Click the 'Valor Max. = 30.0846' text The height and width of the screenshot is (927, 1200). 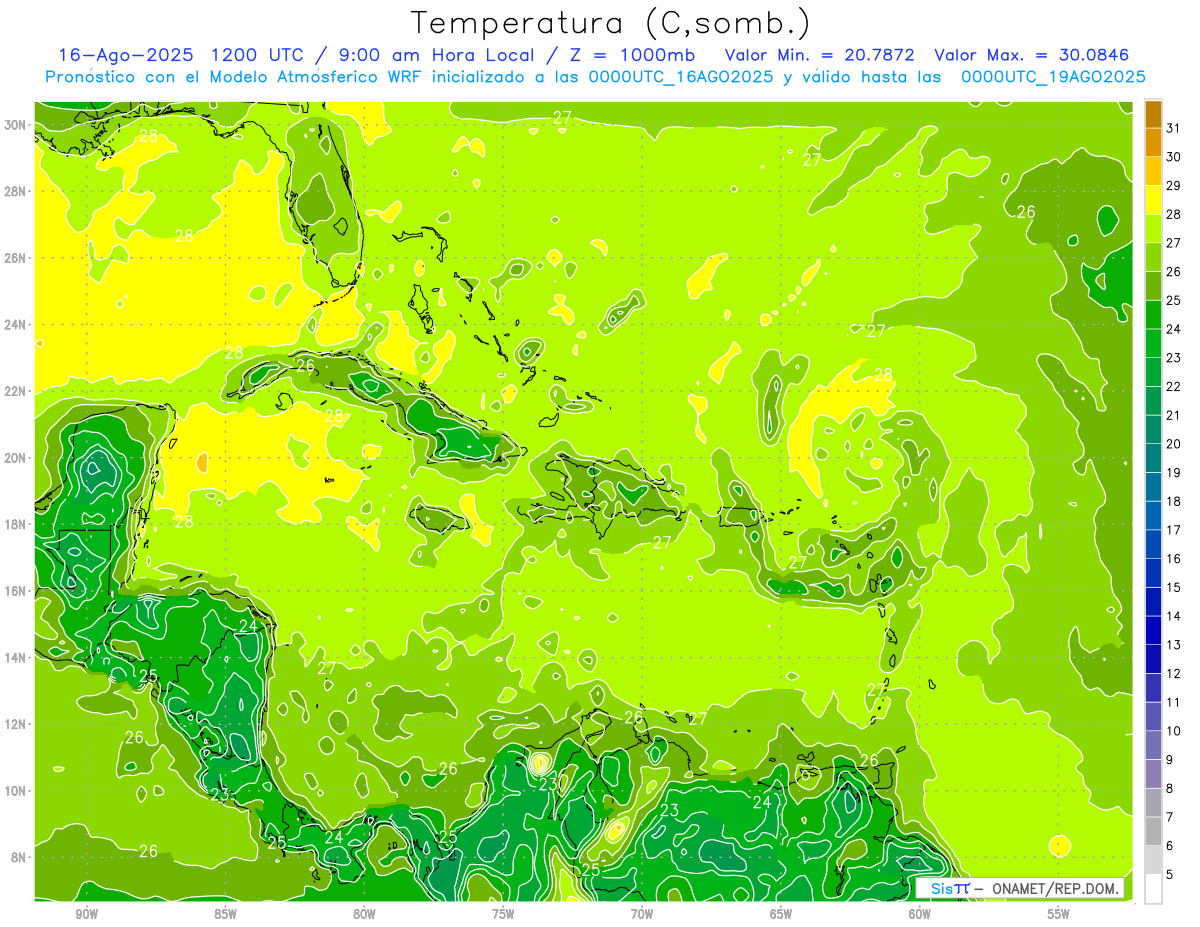[x=1032, y=55]
